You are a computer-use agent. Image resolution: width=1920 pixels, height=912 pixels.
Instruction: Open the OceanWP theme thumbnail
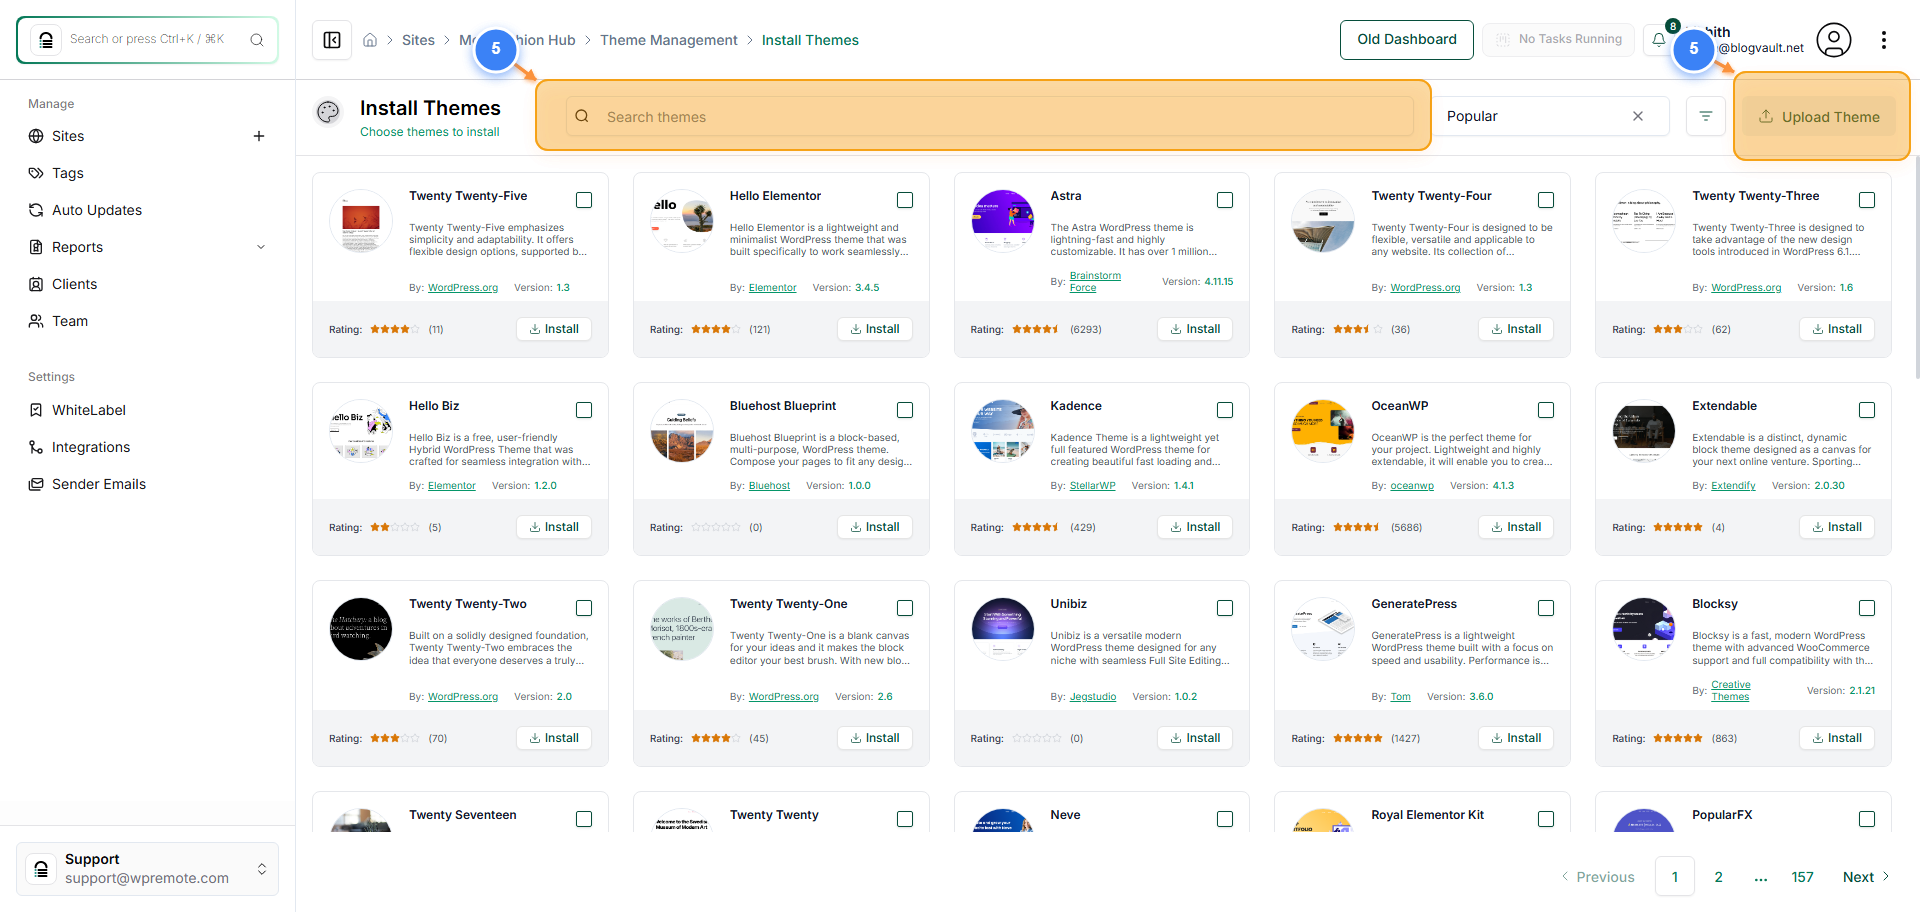tap(1323, 431)
